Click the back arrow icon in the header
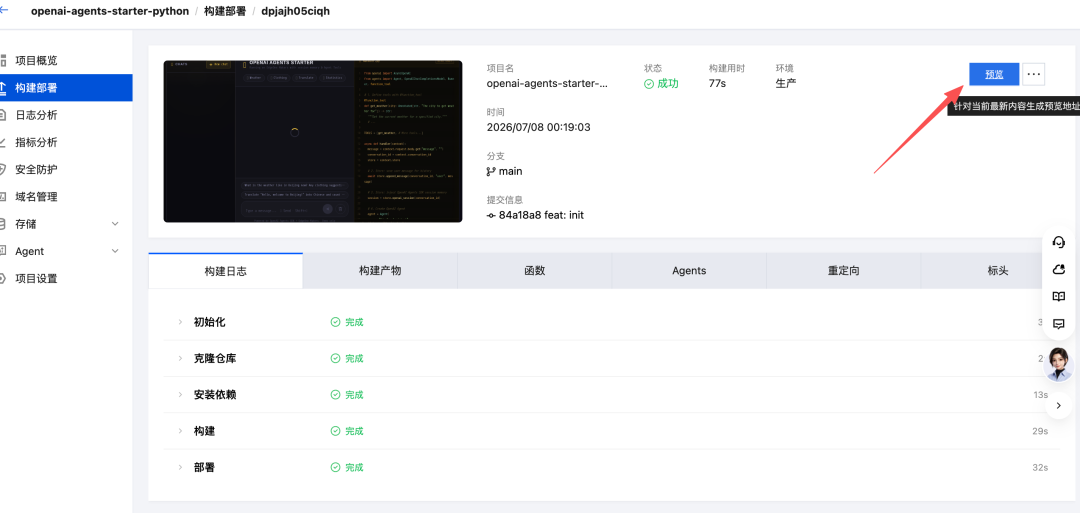1080x513 pixels. click(x=4, y=10)
